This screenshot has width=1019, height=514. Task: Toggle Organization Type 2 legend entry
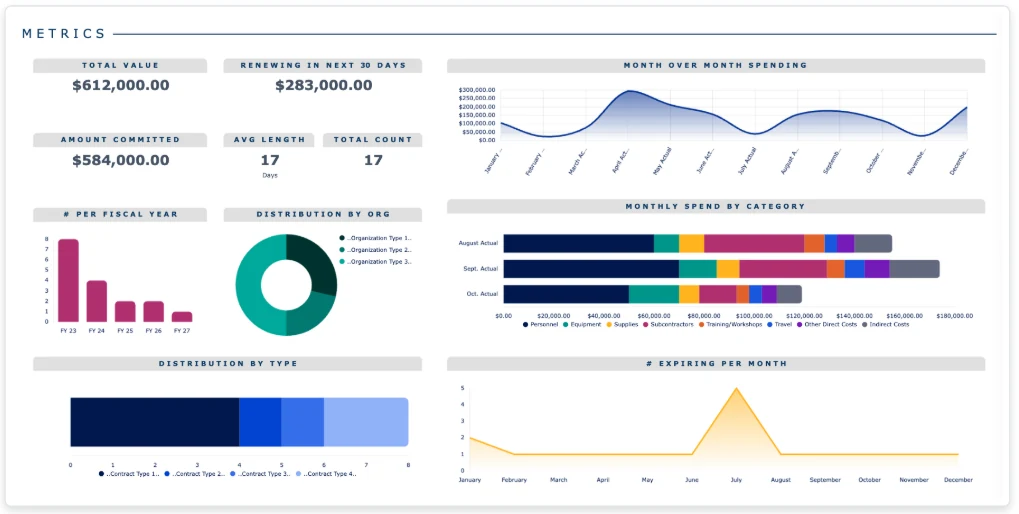[x=376, y=250]
